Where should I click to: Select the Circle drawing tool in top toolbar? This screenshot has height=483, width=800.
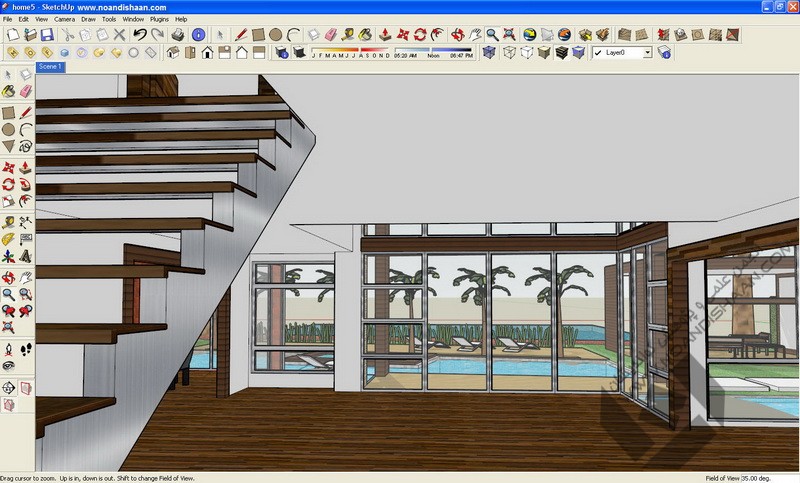click(275, 34)
